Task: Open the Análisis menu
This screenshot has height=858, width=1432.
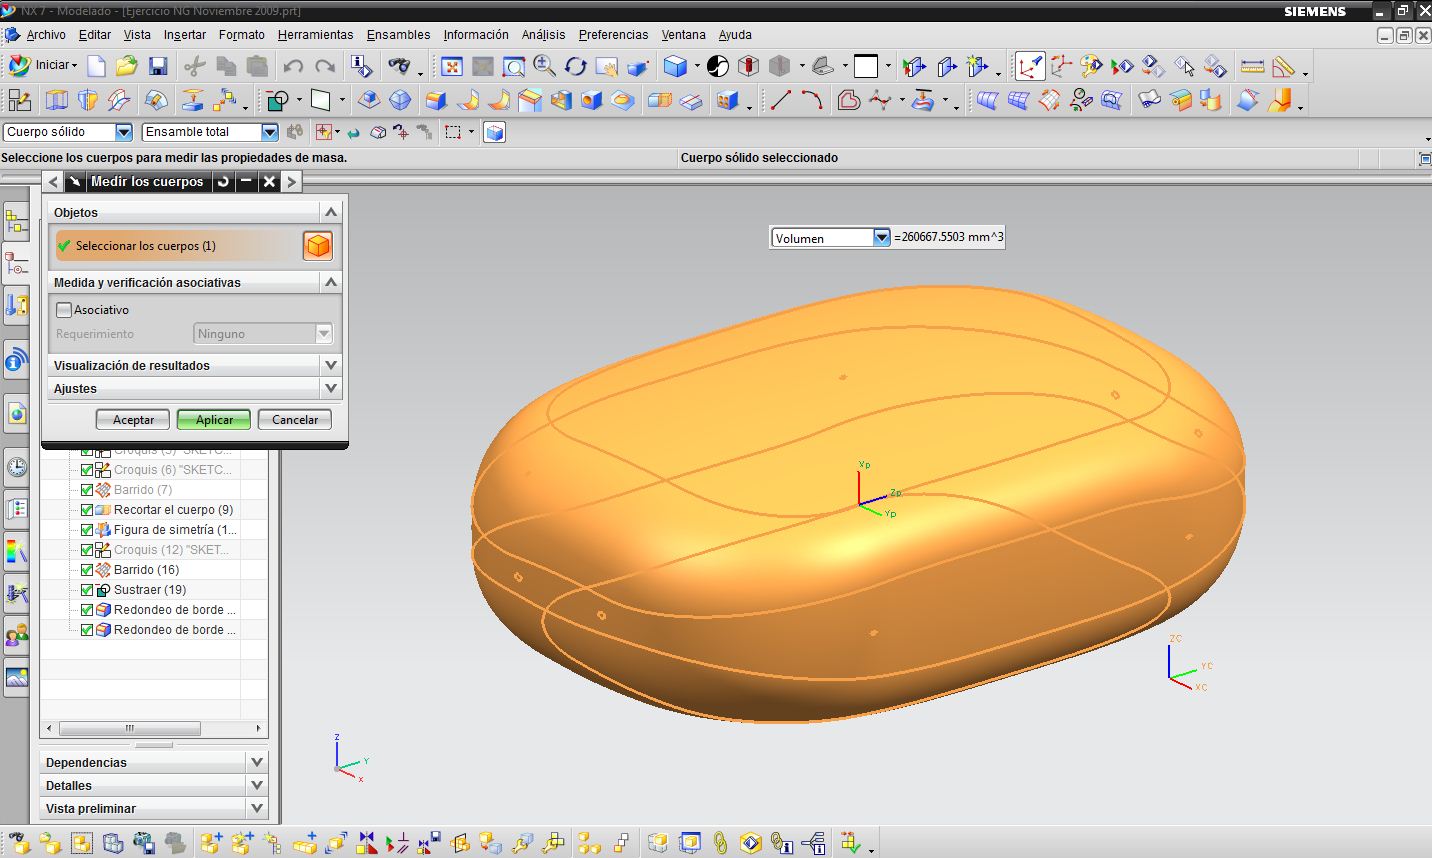Action: click(x=544, y=35)
